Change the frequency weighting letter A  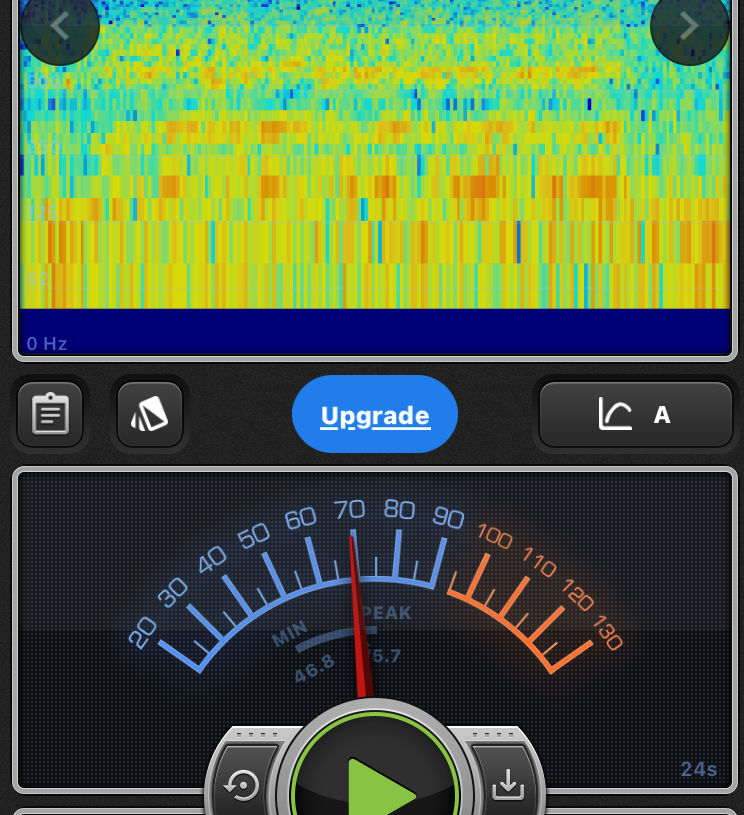pyautogui.click(x=662, y=415)
